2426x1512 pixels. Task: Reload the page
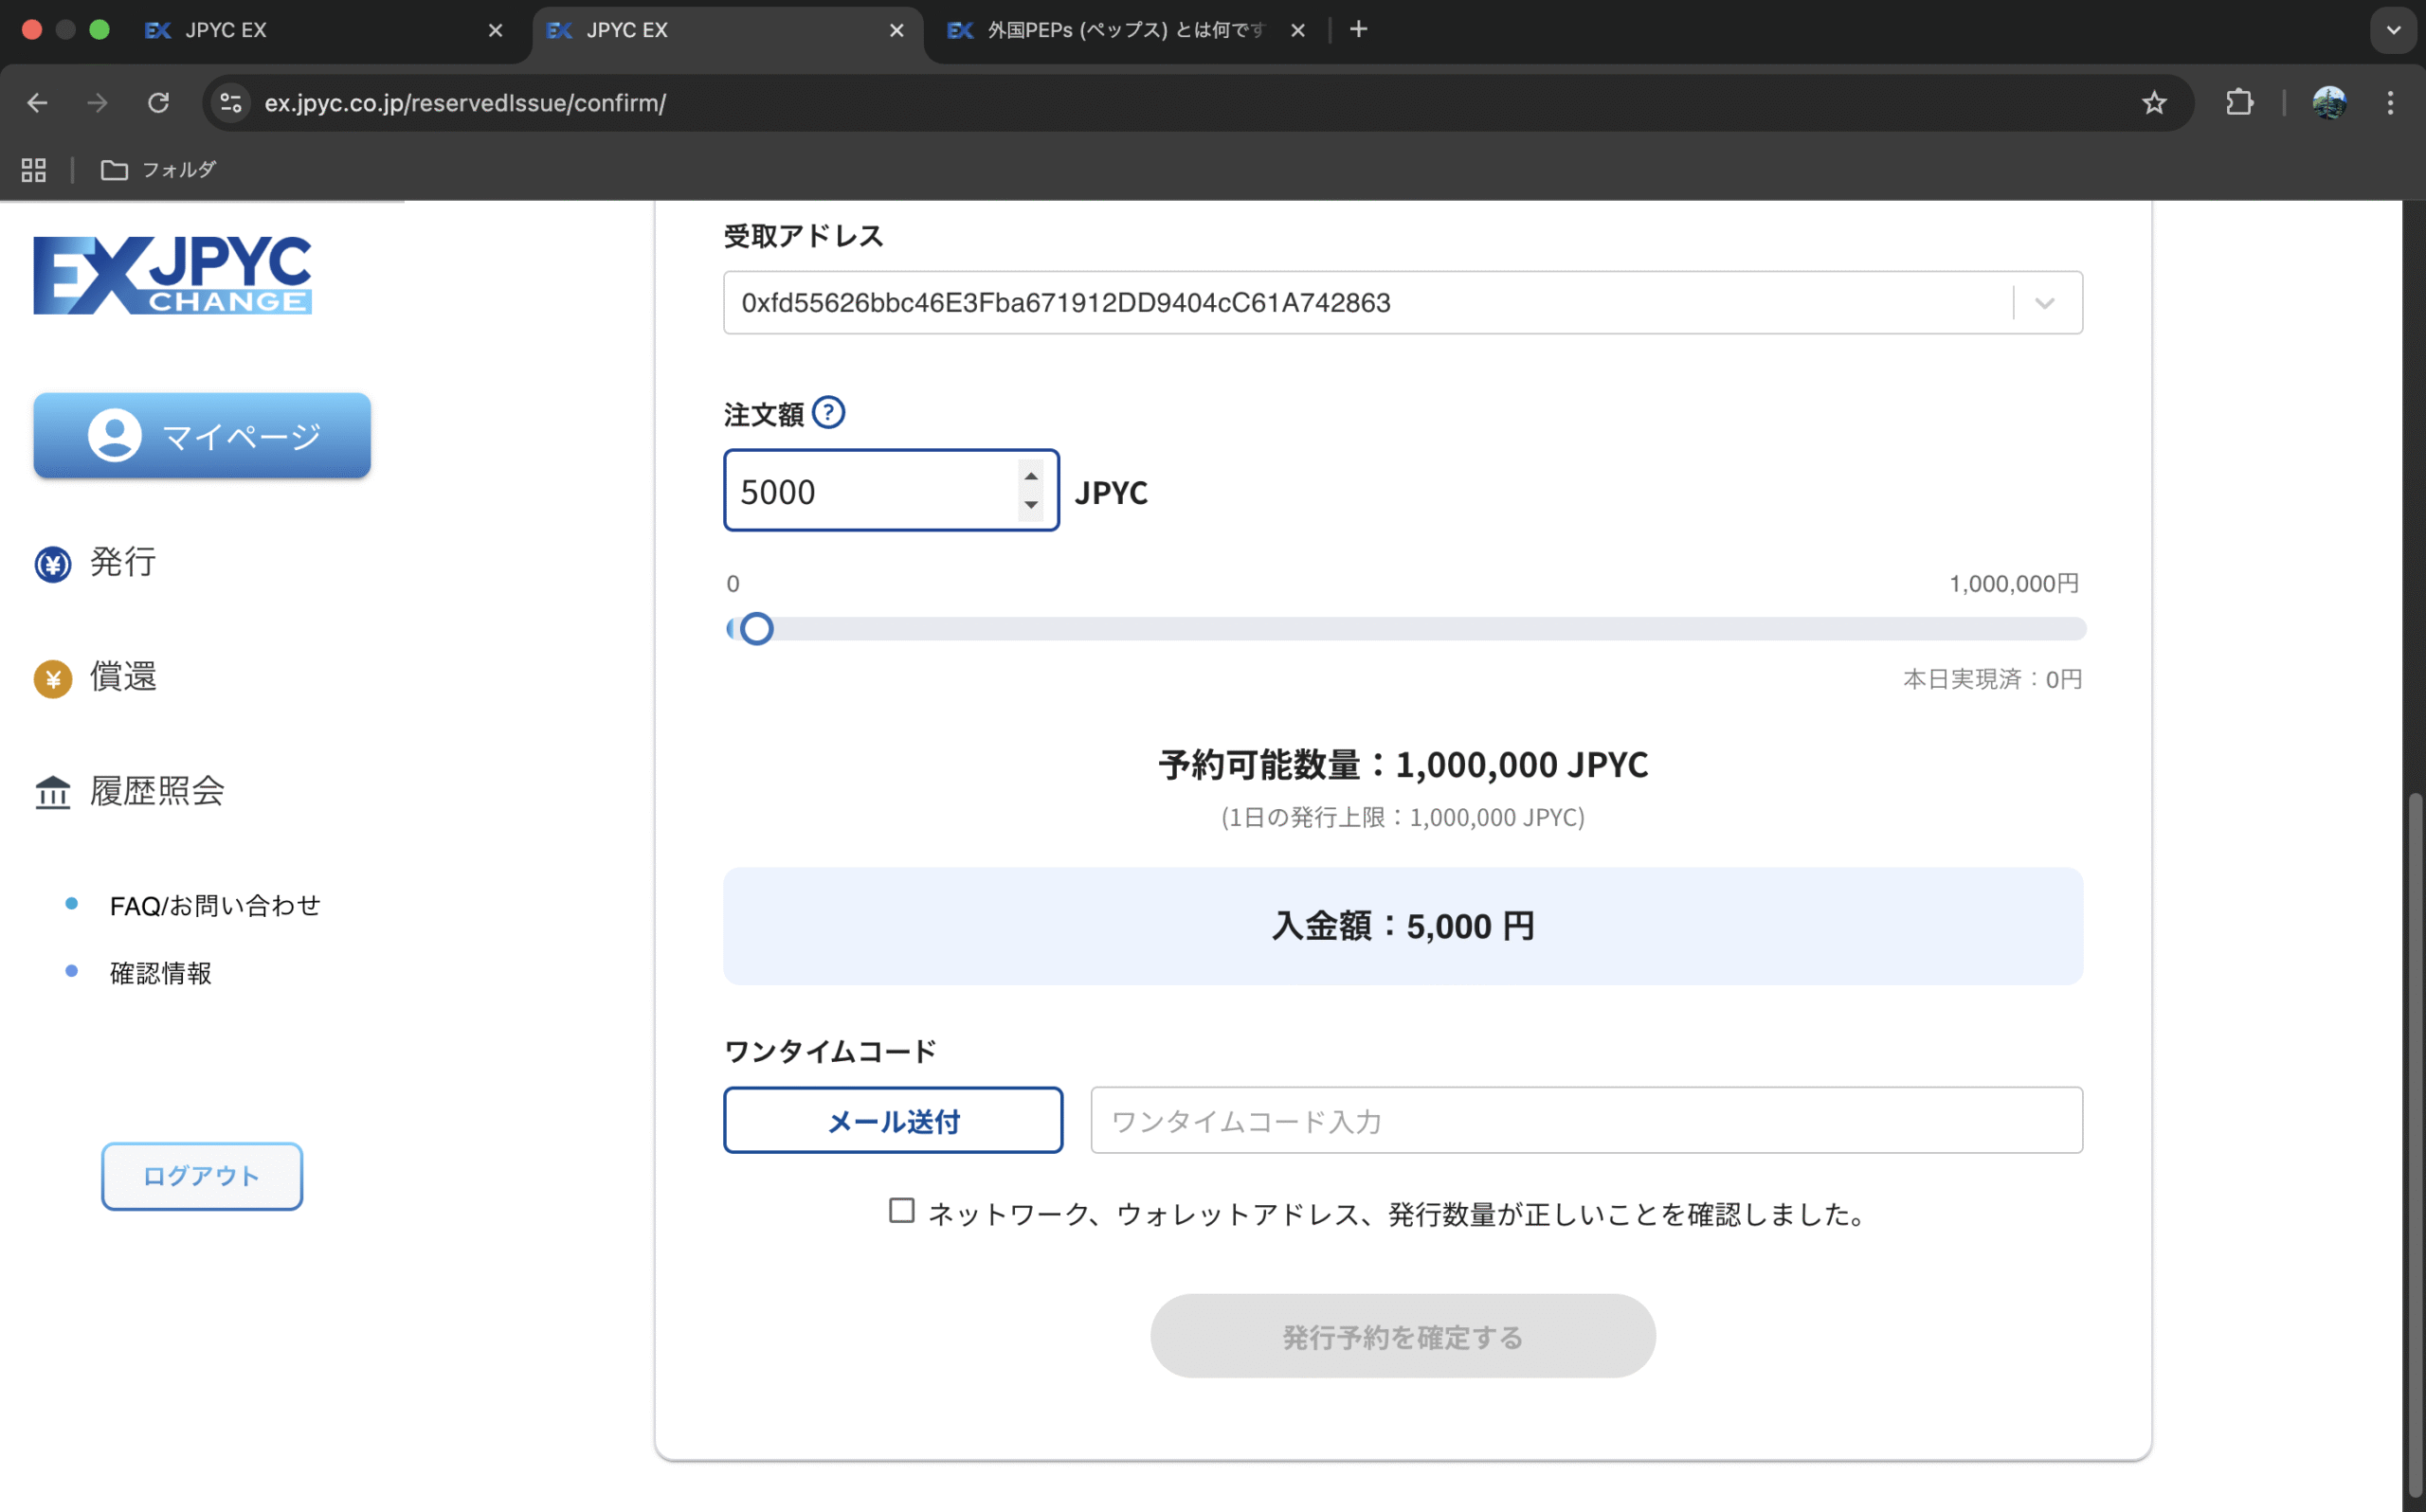tap(158, 103)
